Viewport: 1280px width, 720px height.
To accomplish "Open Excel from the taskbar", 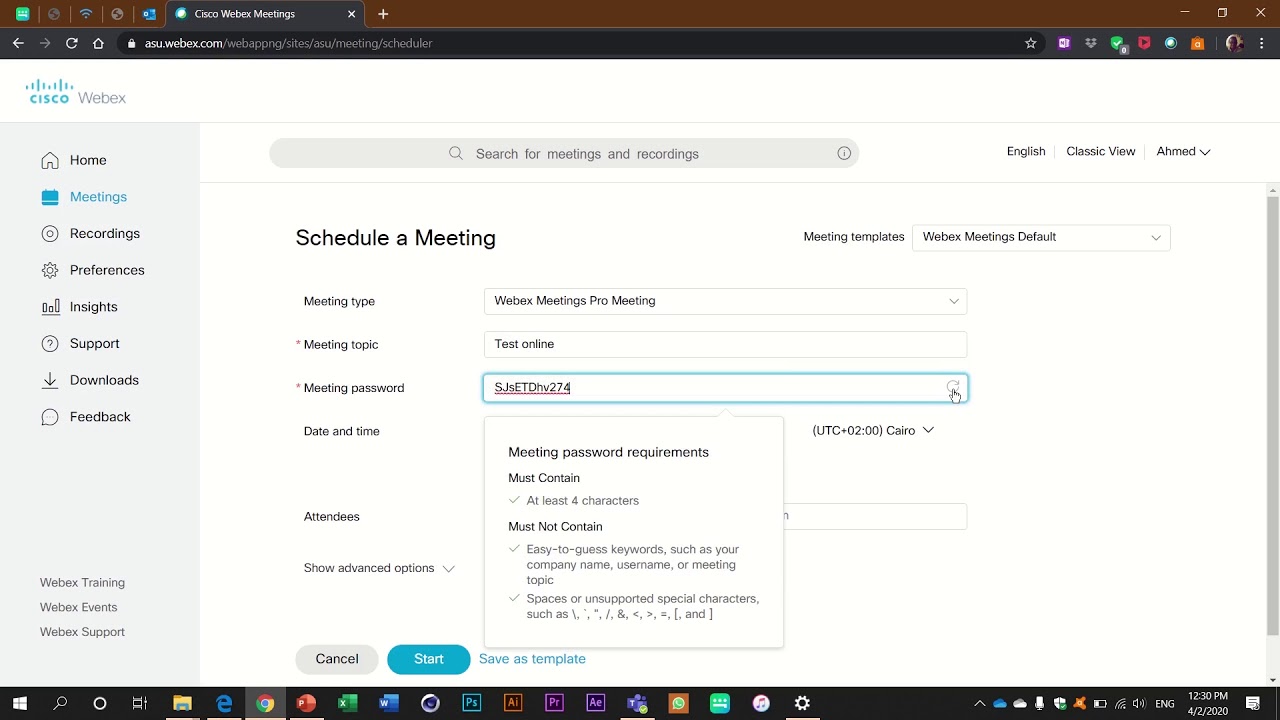I will click(x=348, y=703).
